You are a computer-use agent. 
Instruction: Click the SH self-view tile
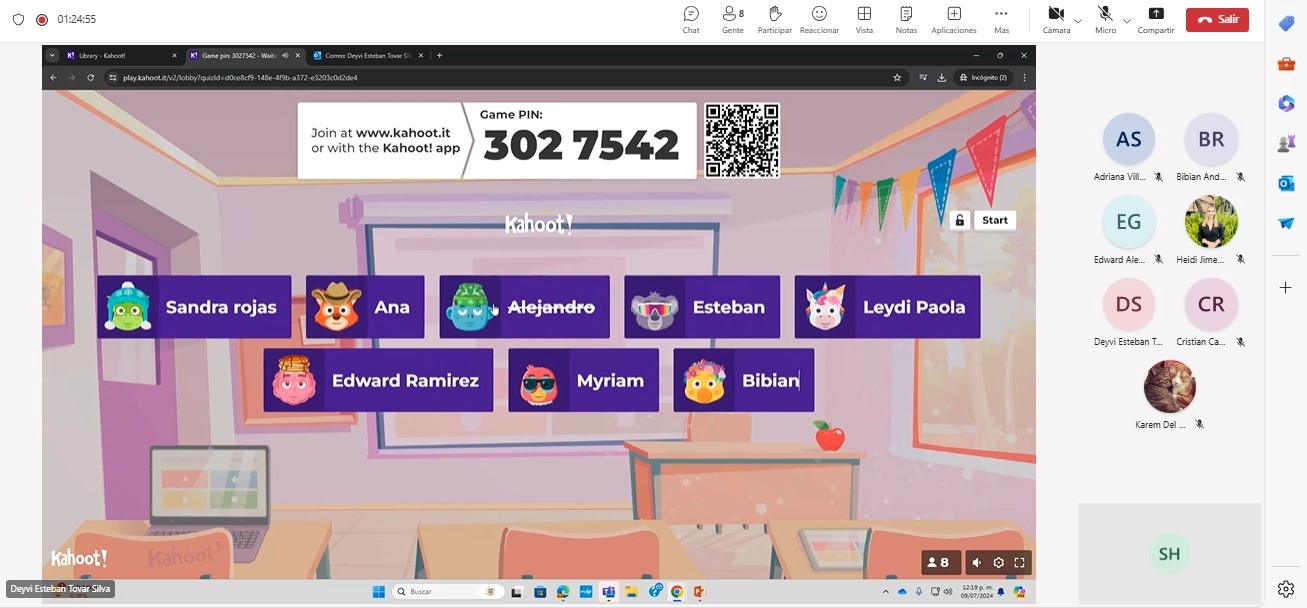[x=1169, y=553]
